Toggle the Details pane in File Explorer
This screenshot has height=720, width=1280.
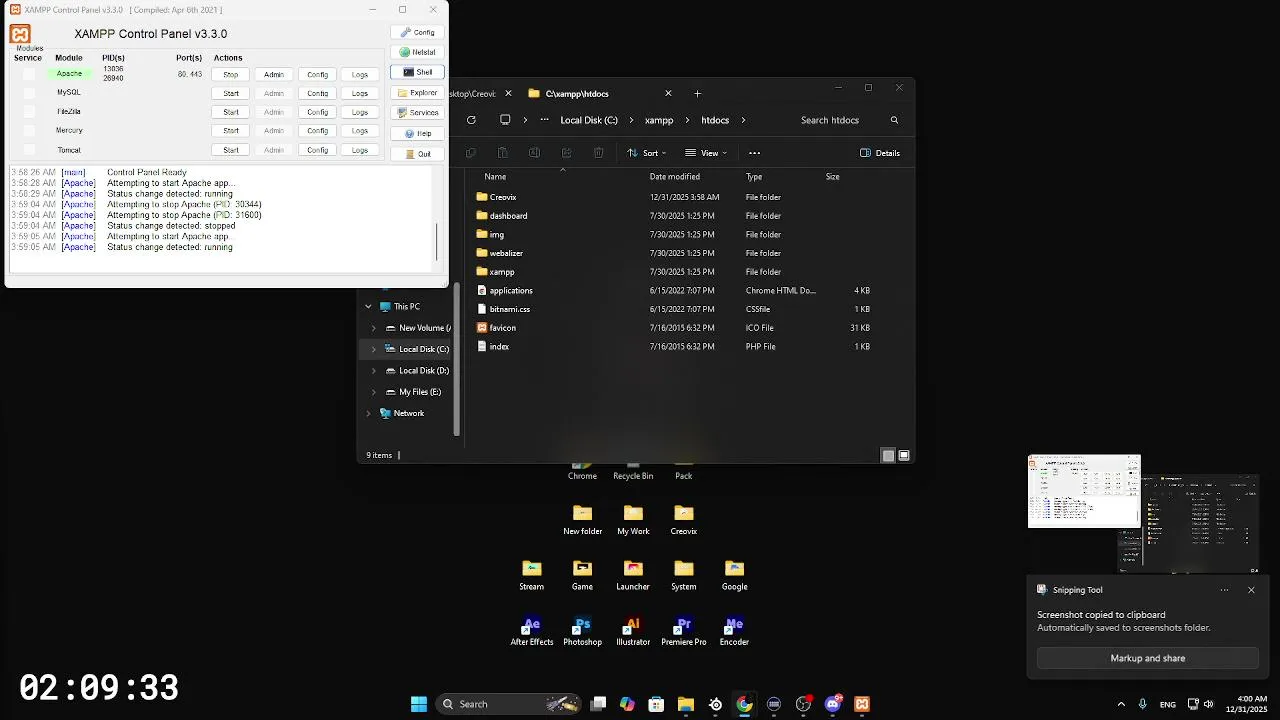click(x=880, y=153)
